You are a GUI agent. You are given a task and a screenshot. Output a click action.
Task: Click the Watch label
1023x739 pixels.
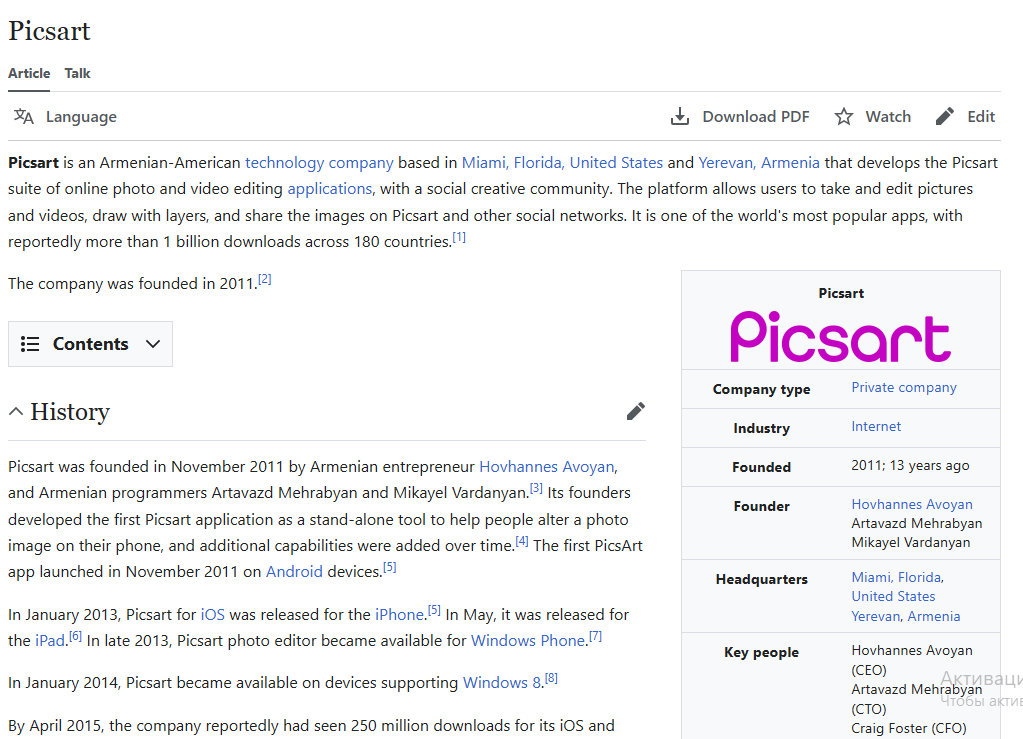[x=888, y=117]
